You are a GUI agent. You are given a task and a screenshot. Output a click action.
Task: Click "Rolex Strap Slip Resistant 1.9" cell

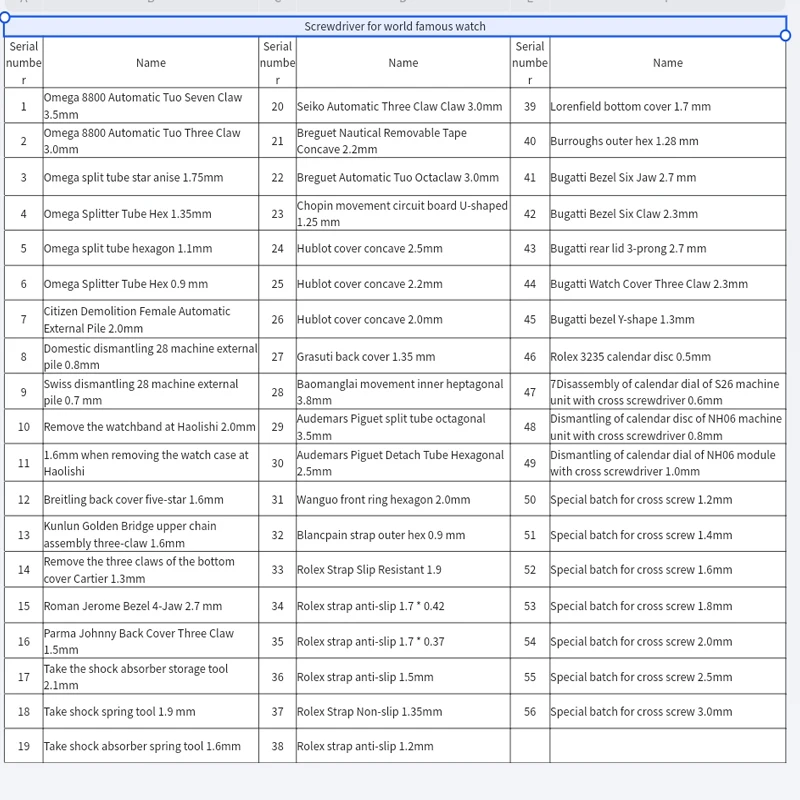pos(403,569)
